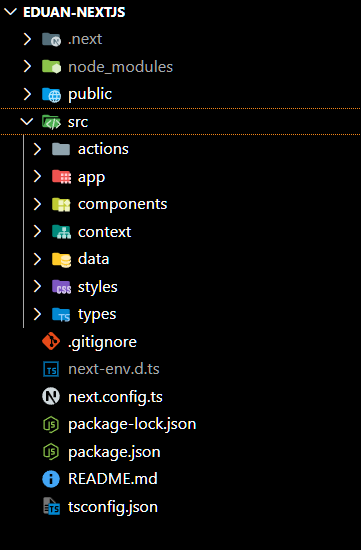This screenshot has width=361, height=550.
Task: Select the actions folder label
Action: (103, 149)
